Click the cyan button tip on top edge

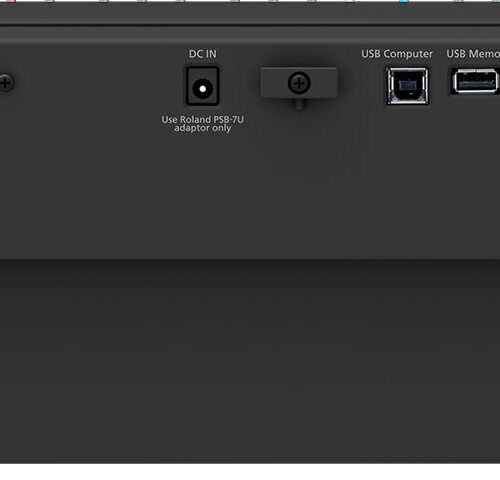pos(404,1)
